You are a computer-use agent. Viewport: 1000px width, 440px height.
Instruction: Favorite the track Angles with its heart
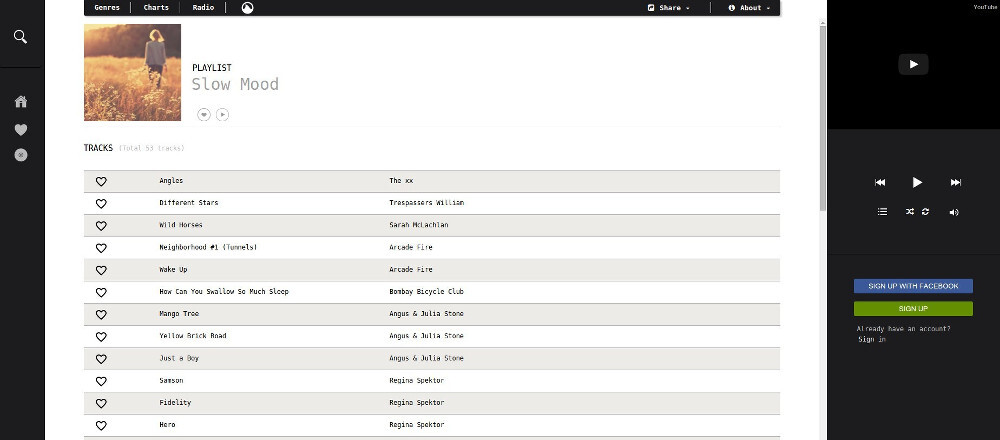click(x=101, y=181)
